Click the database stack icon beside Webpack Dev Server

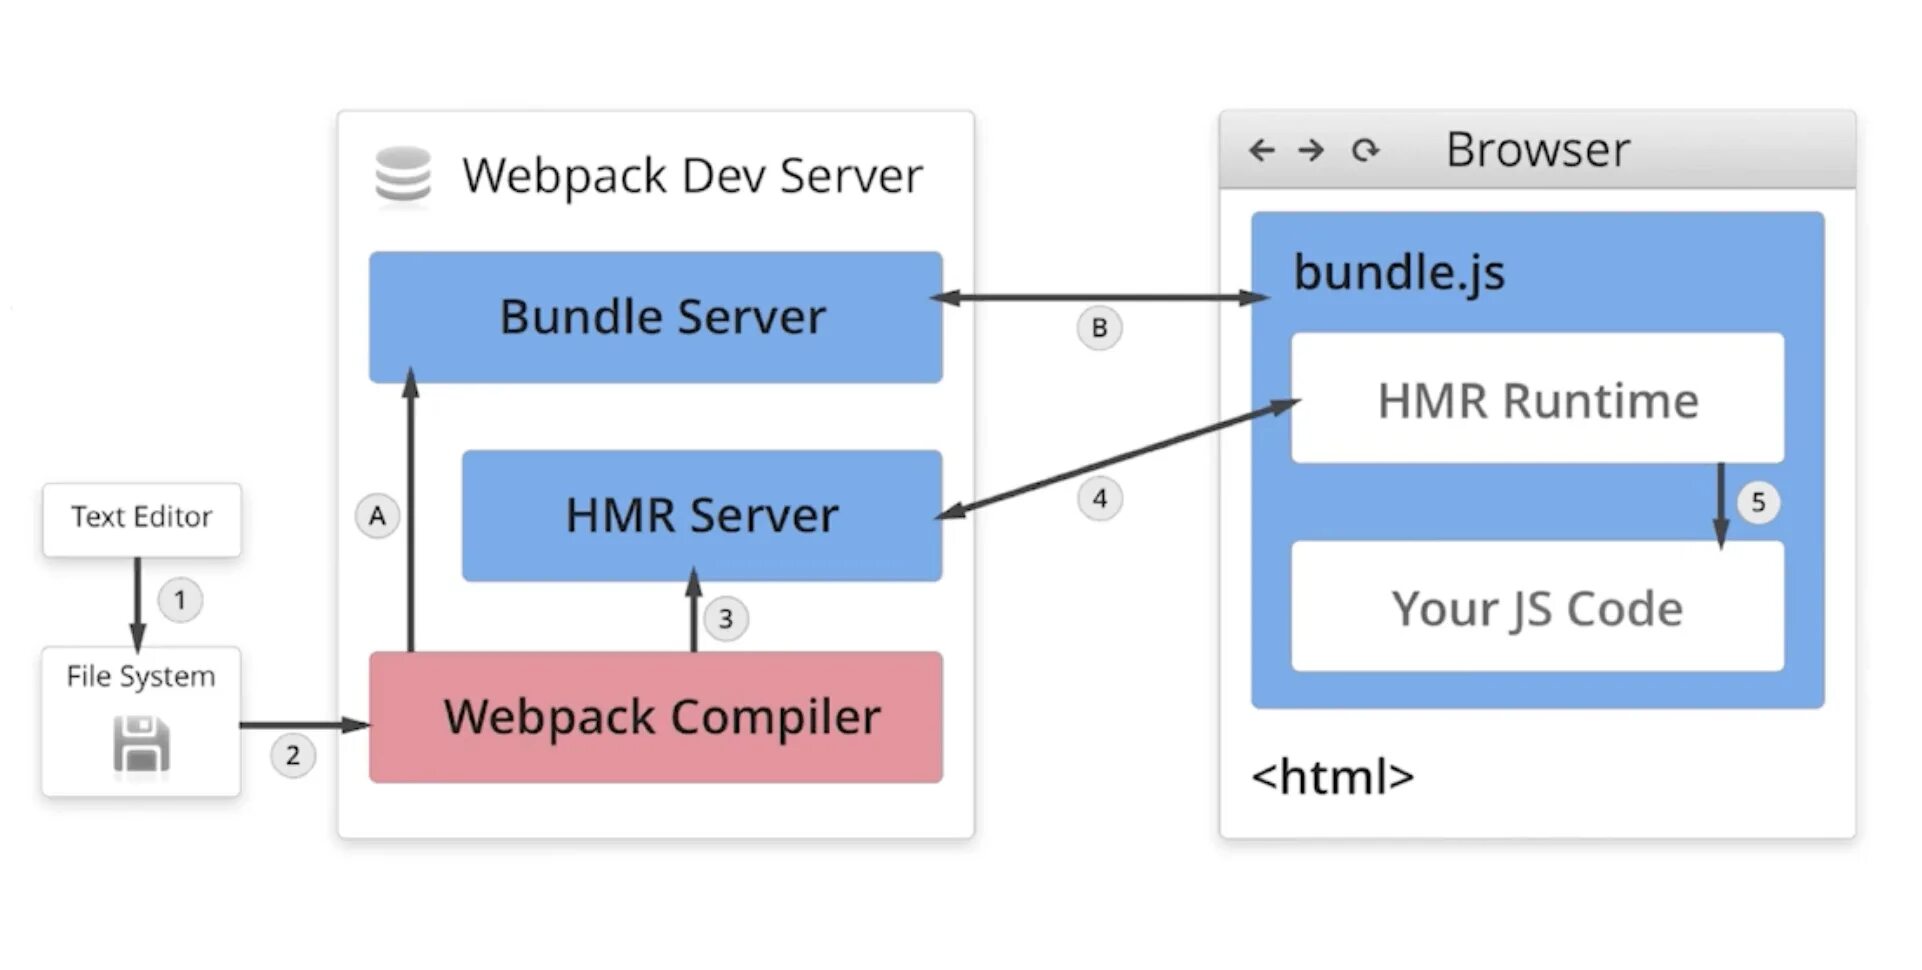click(x=403, y=174)
